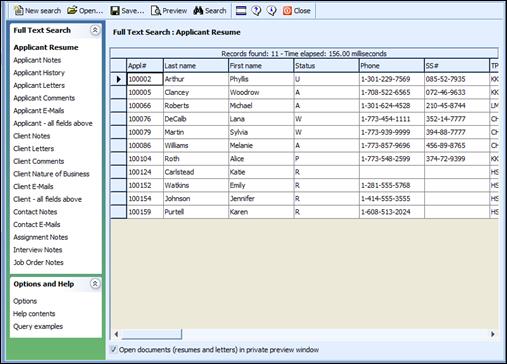Open the Applicant Comments search

tap(44, 98)
